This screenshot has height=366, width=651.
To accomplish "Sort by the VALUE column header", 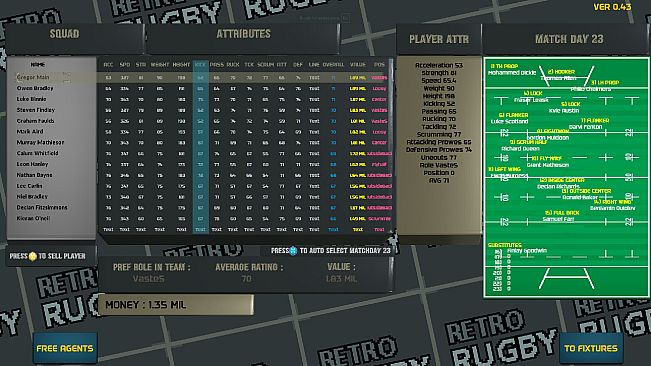I will [x=358, y=65].
